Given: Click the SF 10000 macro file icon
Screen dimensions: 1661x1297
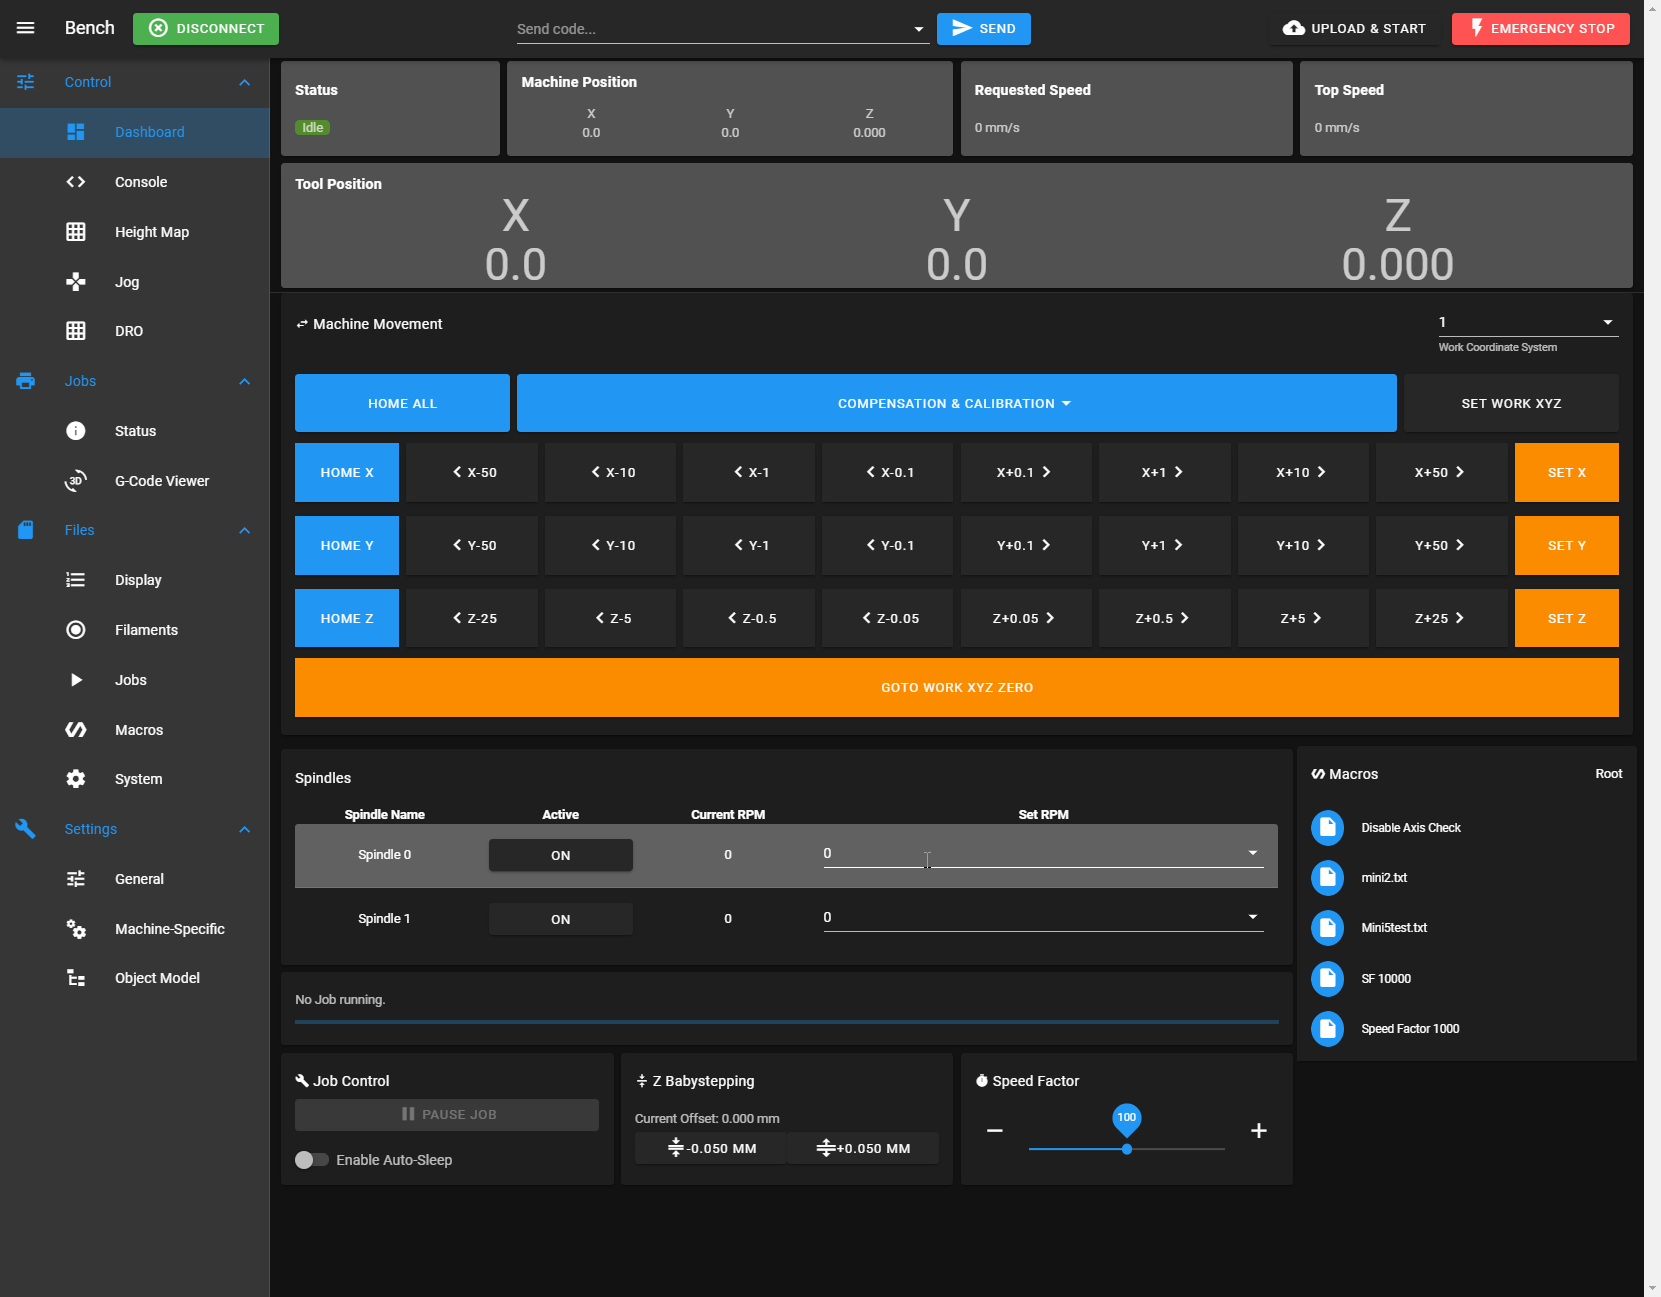Looking at the screenshot, I should 1327,979.
